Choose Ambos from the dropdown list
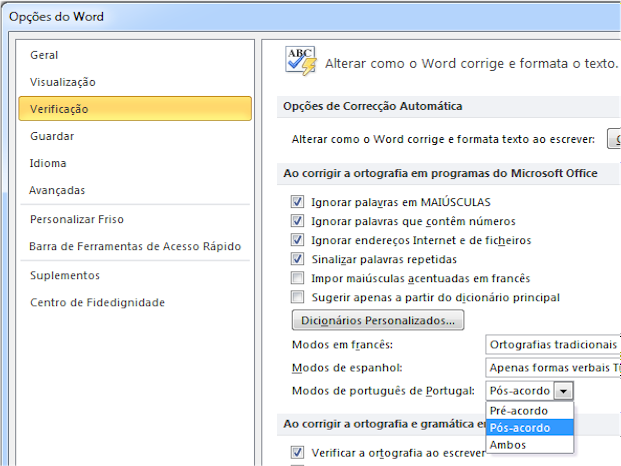This screenshot has height=466, width=621. click(530, 445)
